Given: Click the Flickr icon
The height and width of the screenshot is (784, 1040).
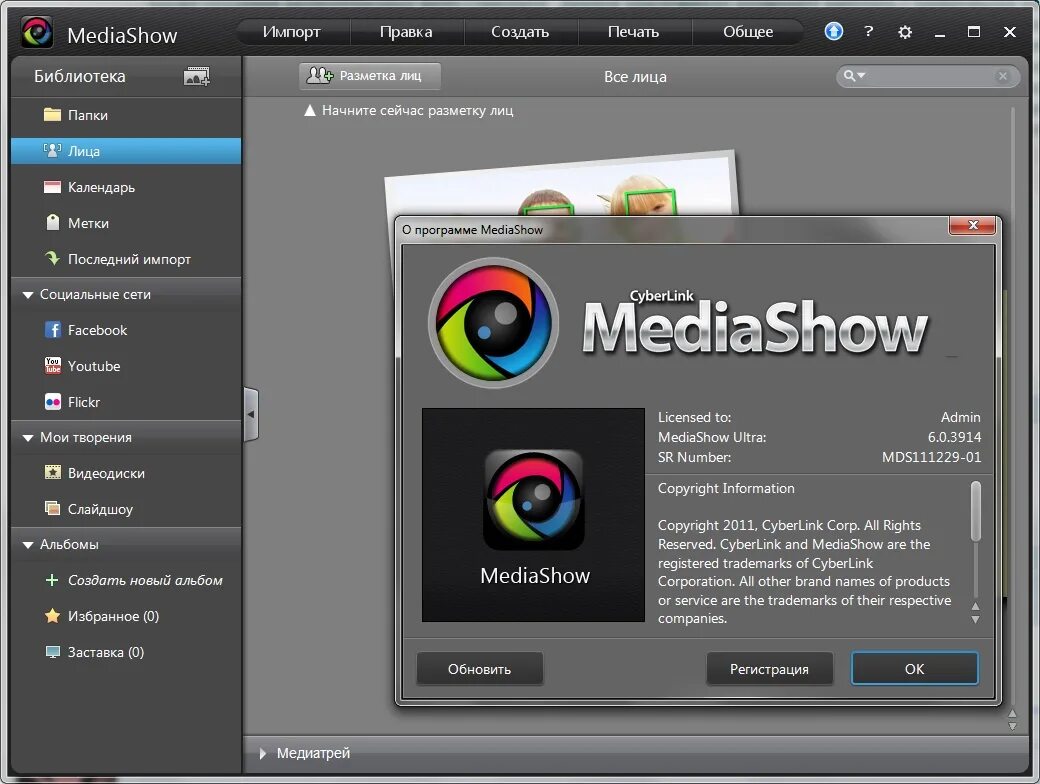Looking at the screenshot, I should (52, 401).
